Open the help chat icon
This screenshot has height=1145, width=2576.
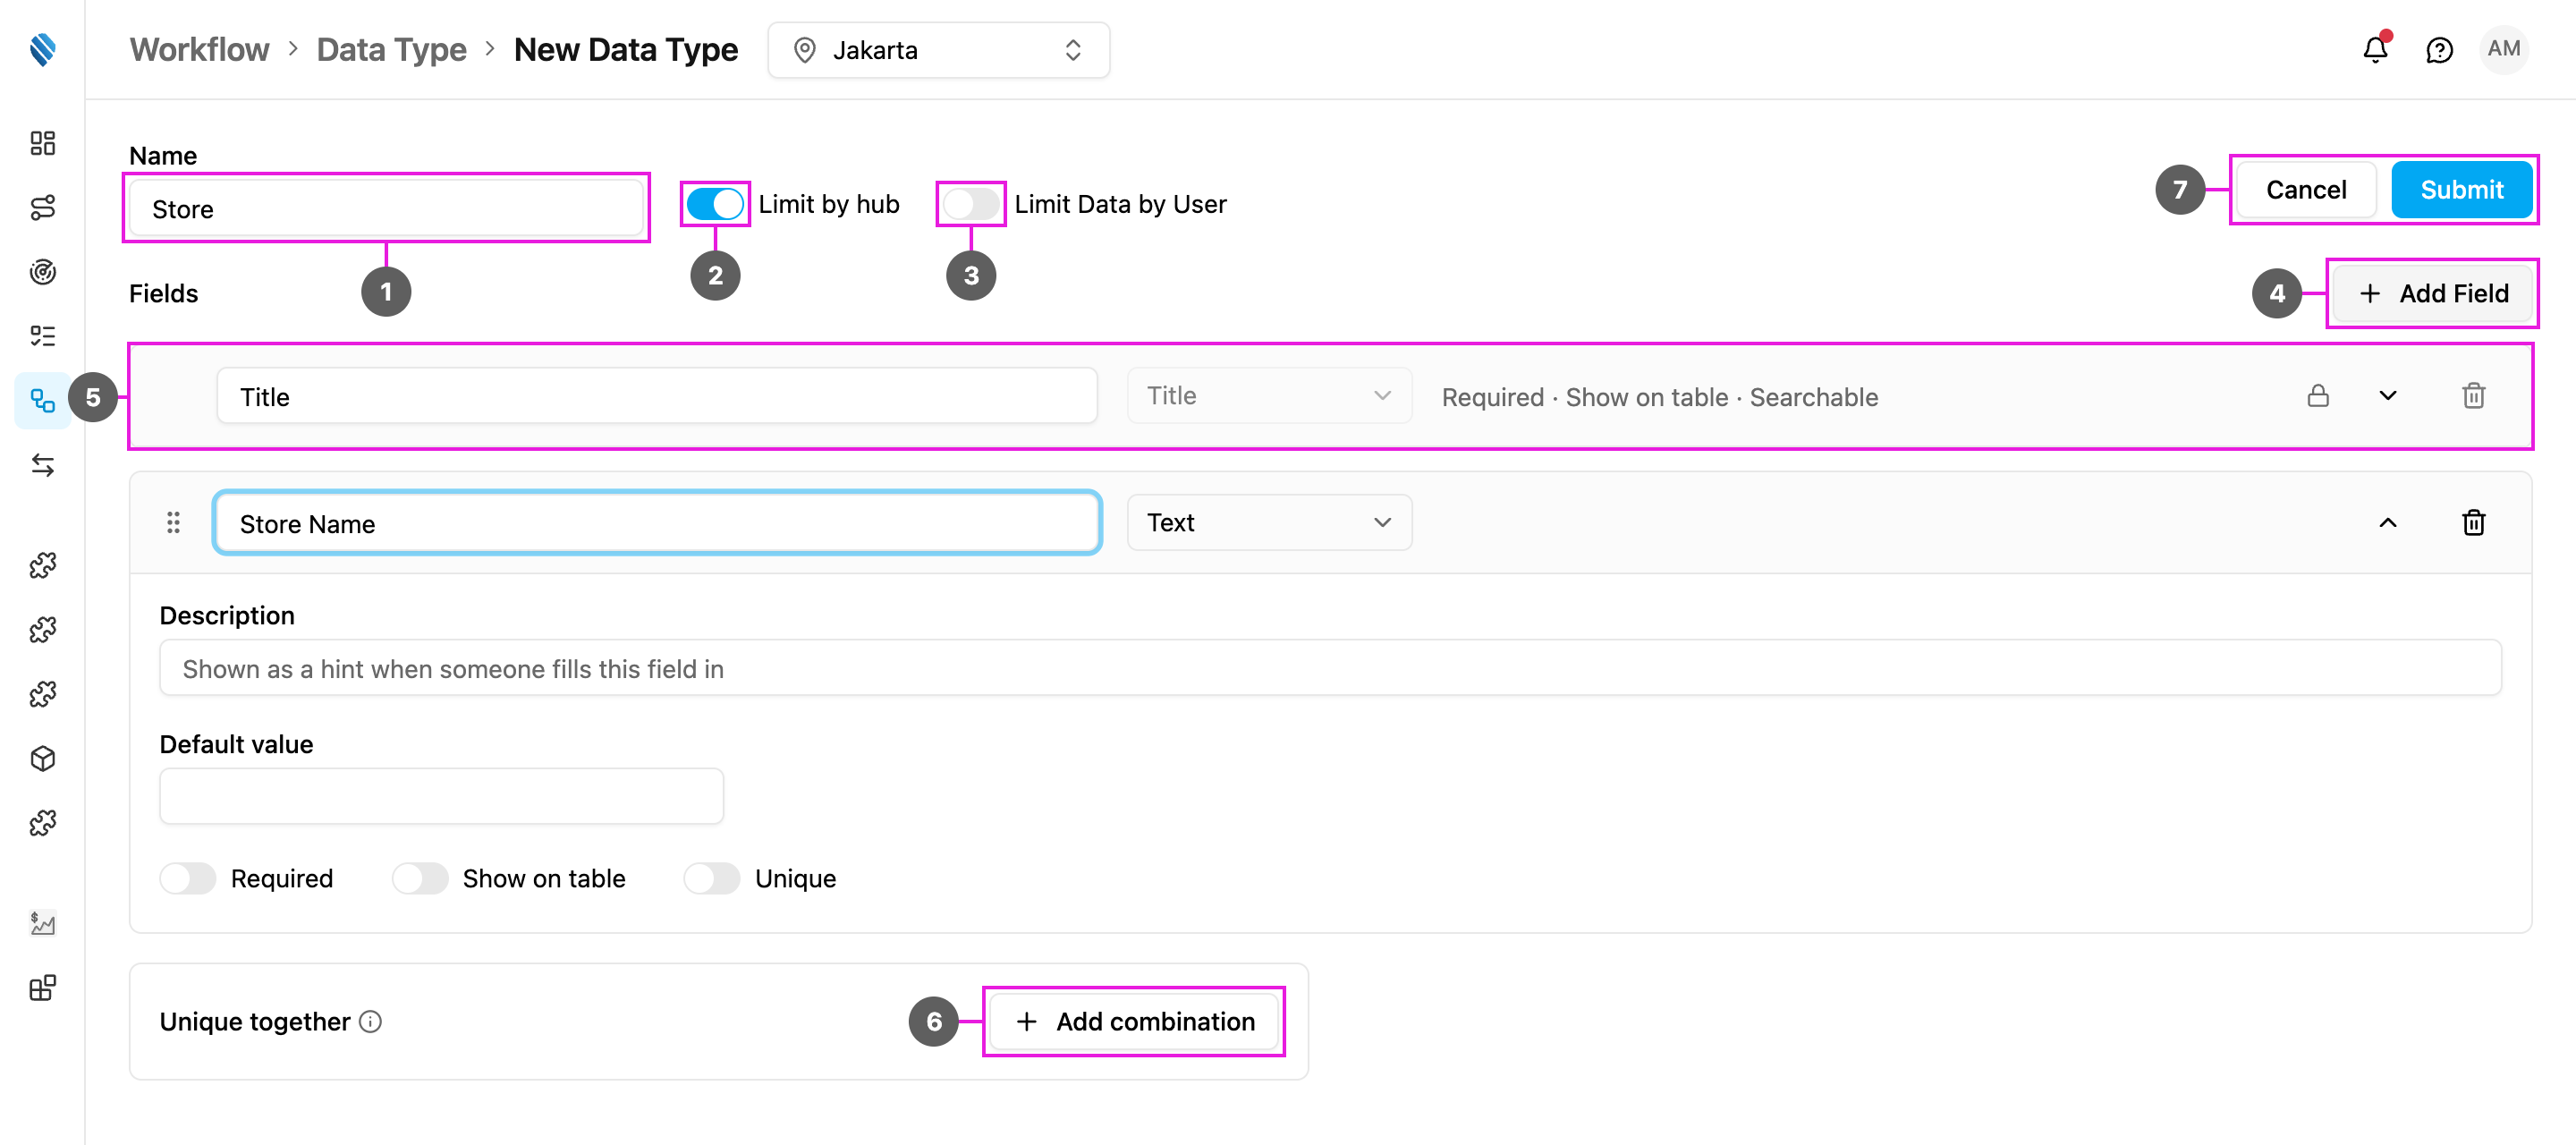point(2439,49)
